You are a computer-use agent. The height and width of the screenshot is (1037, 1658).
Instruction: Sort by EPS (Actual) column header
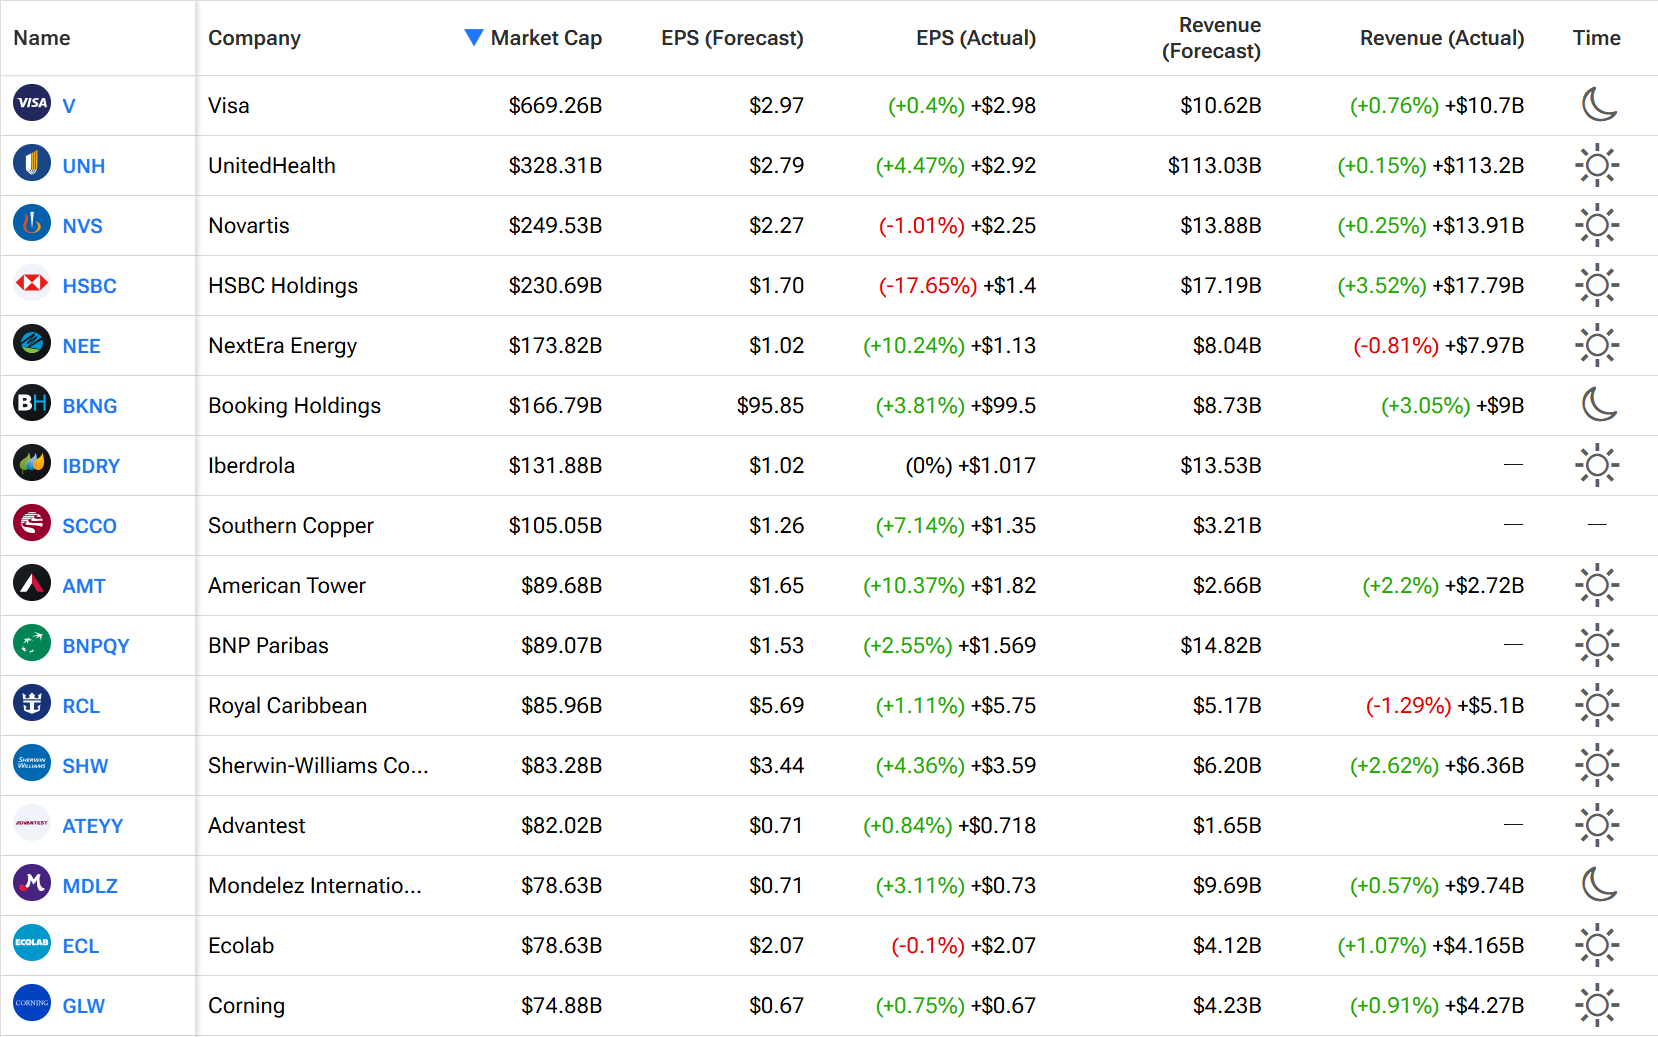976,38
